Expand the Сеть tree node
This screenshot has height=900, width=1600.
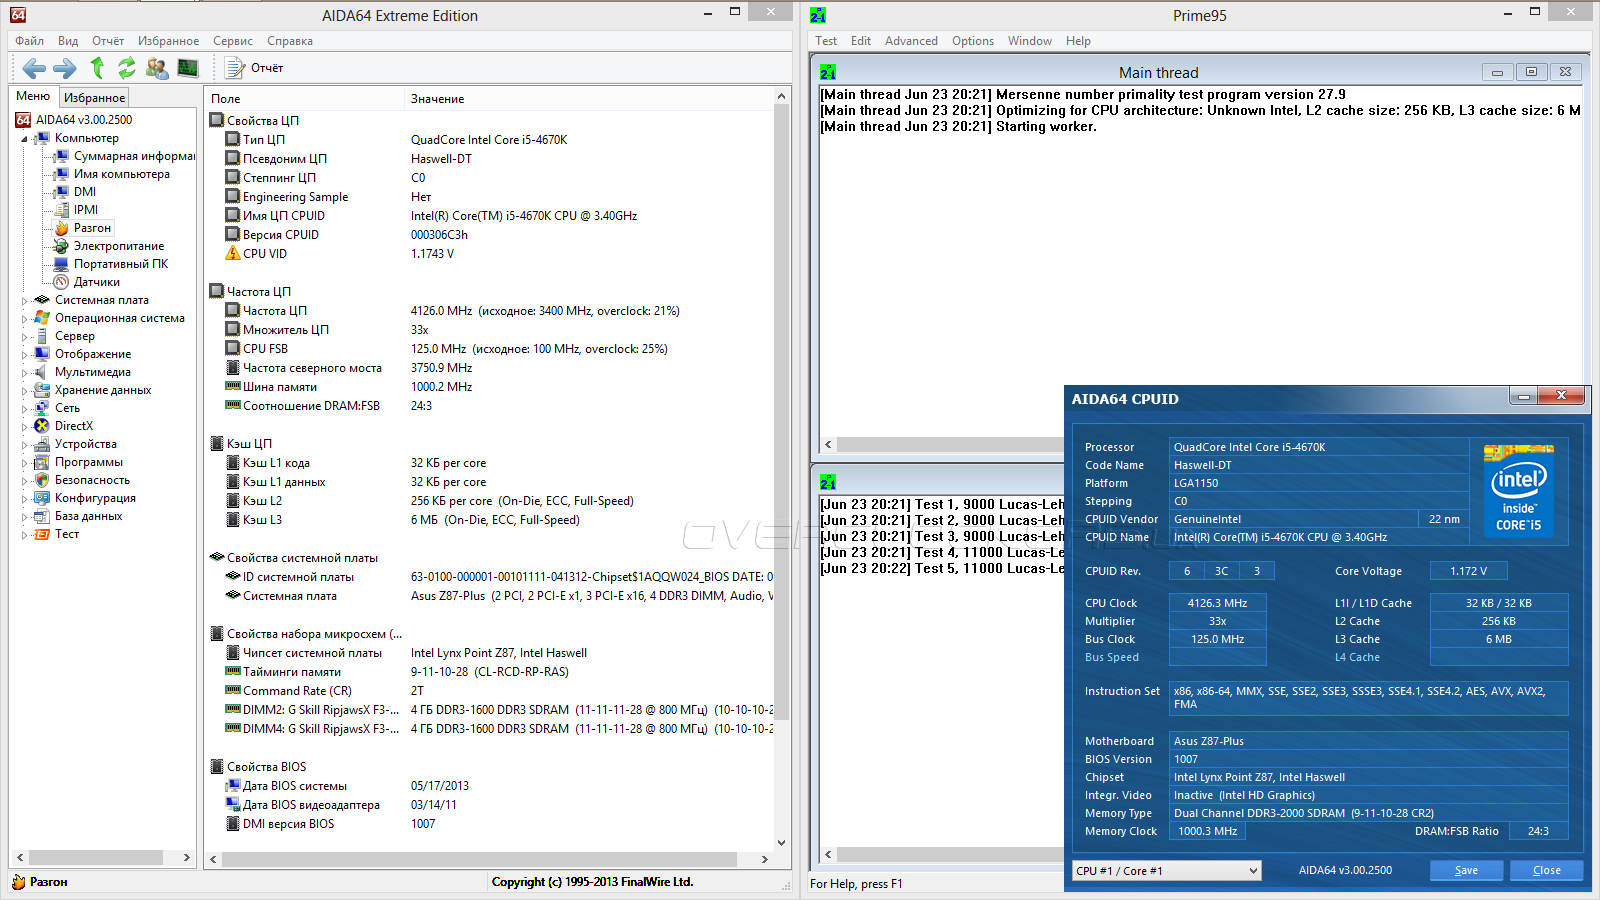24,408
